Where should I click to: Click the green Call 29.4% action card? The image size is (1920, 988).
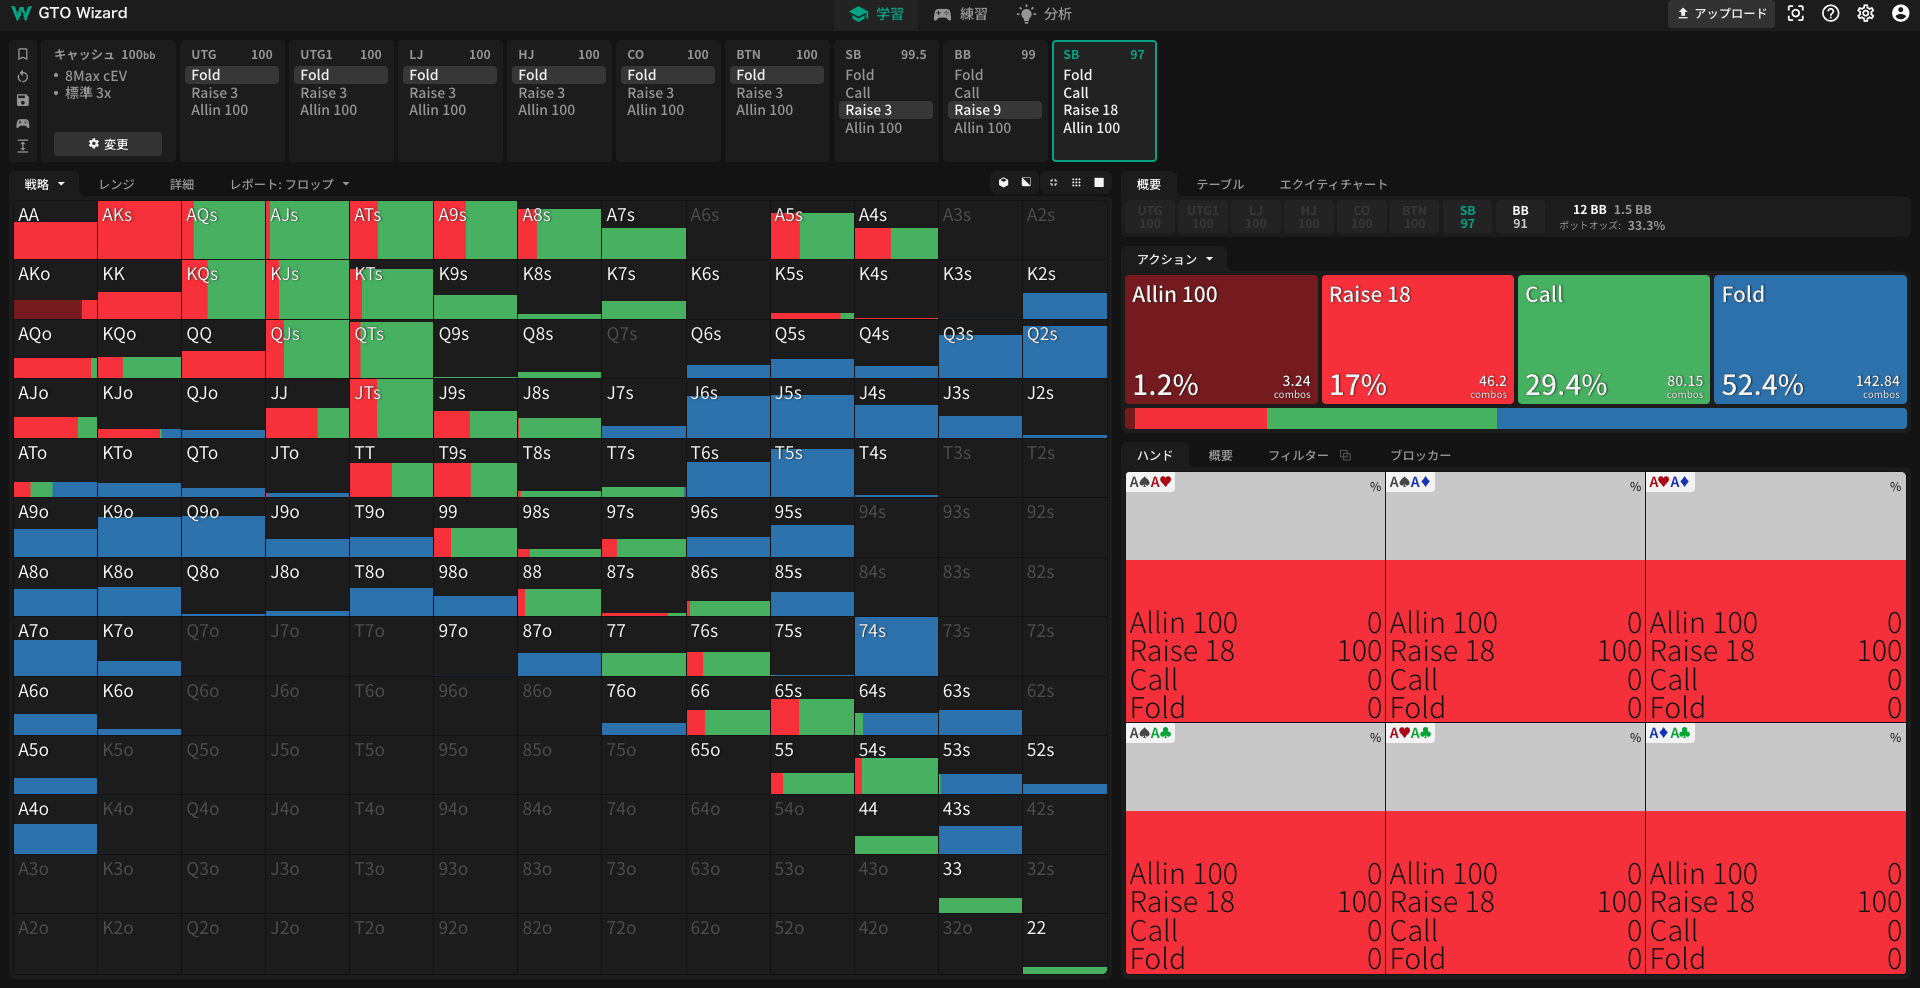click(x=1614, y=340)
